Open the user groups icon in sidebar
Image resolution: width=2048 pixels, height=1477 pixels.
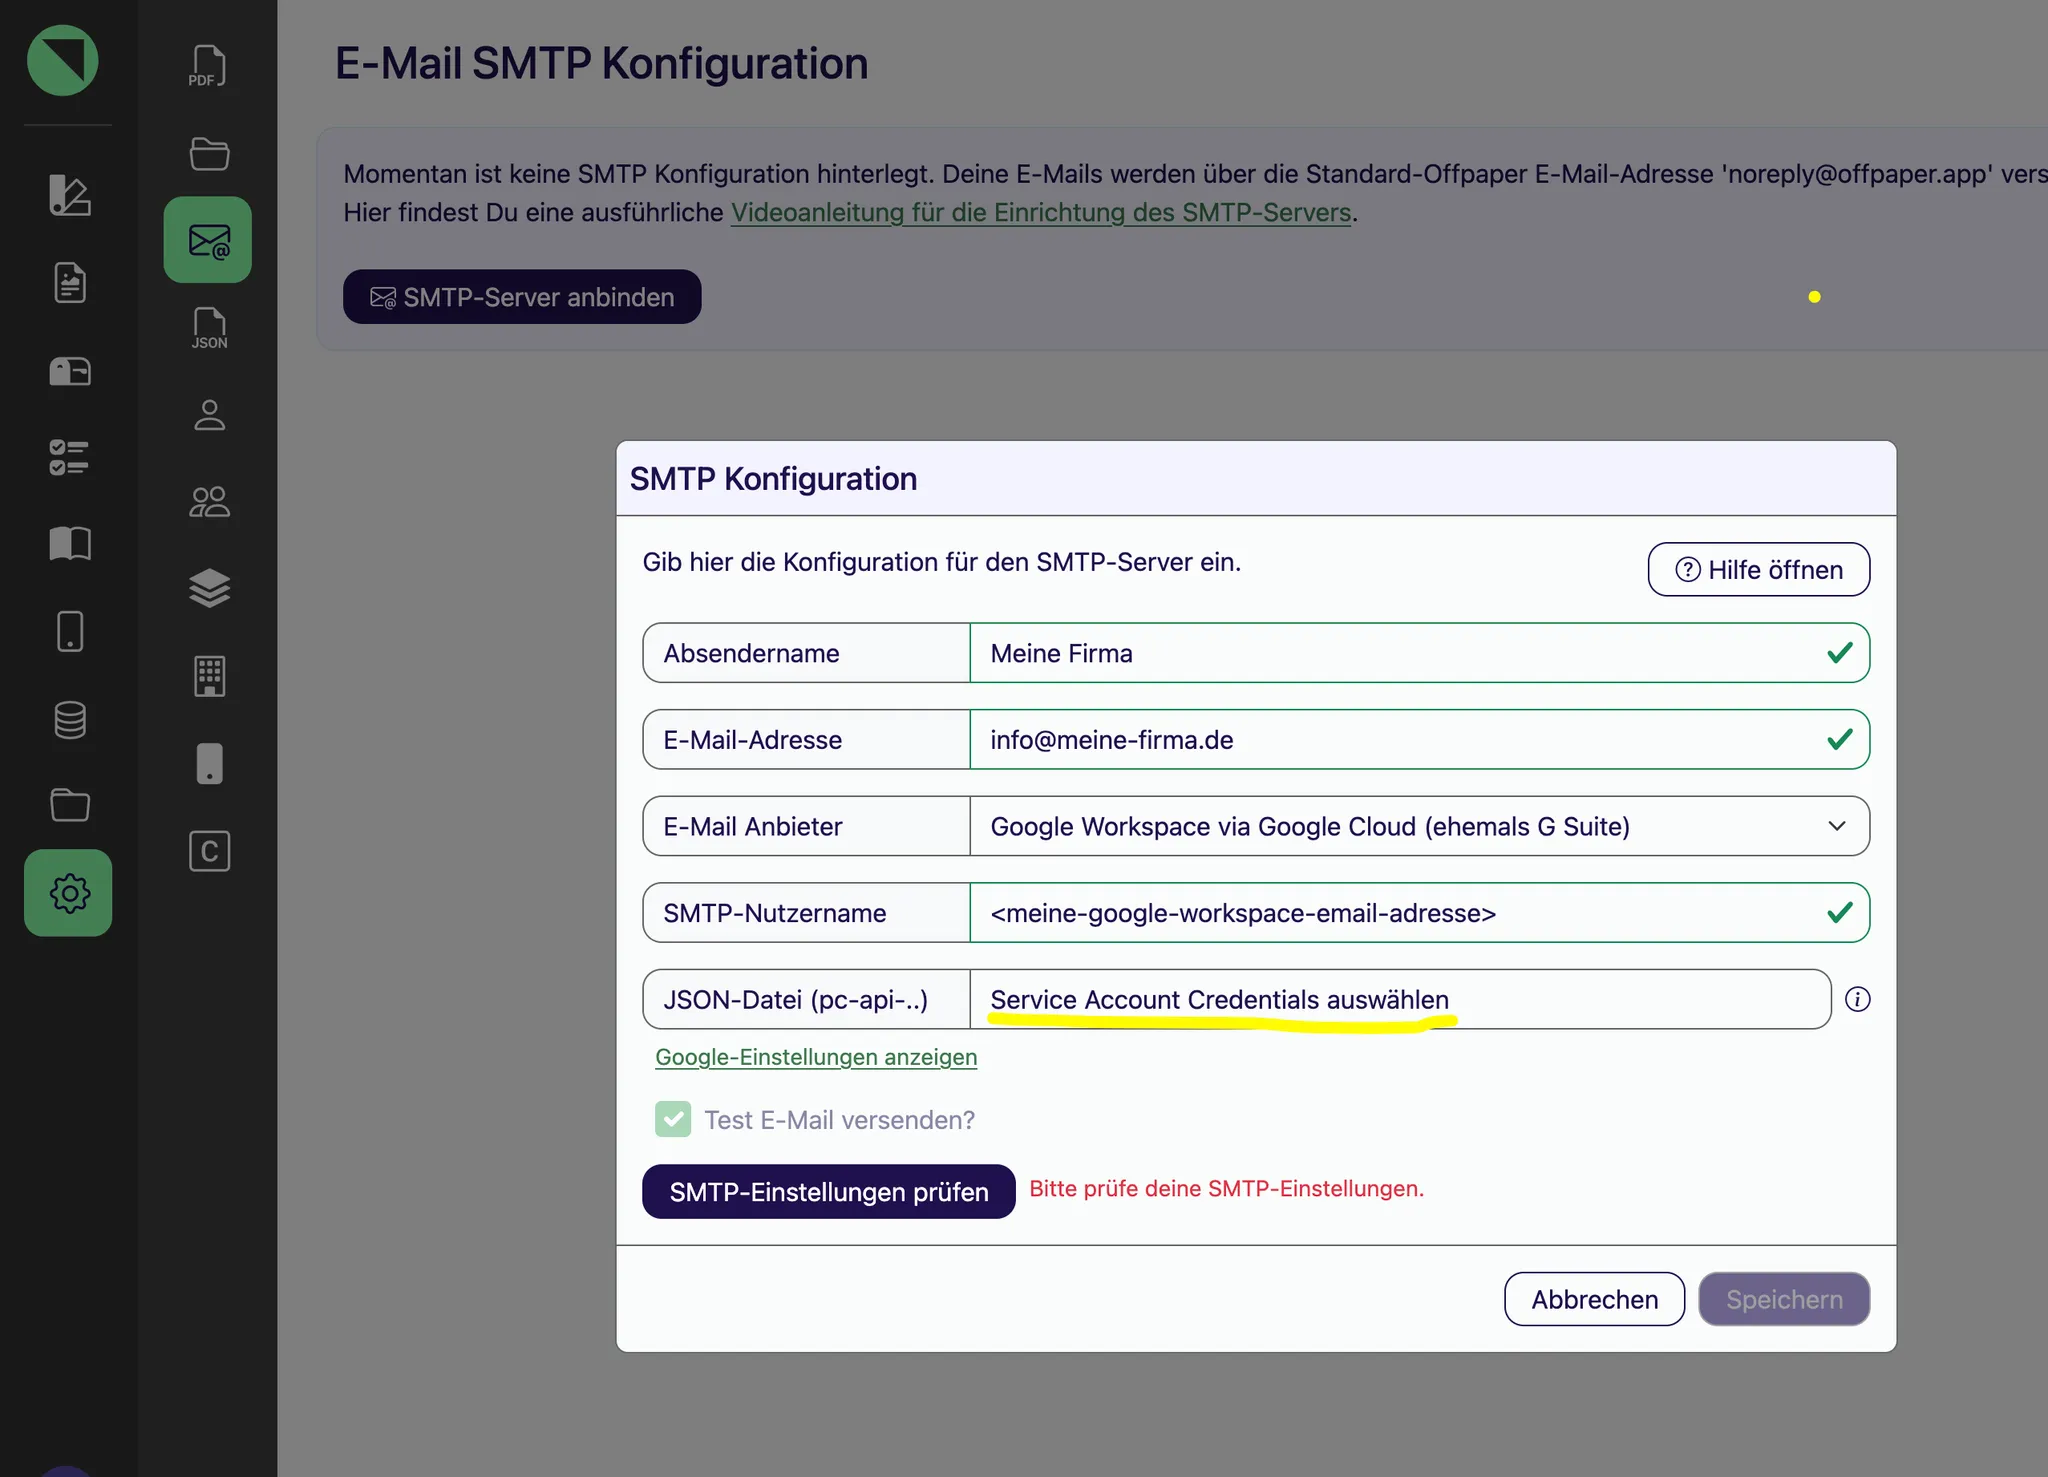pyautogui.click(x=209, y=502)
